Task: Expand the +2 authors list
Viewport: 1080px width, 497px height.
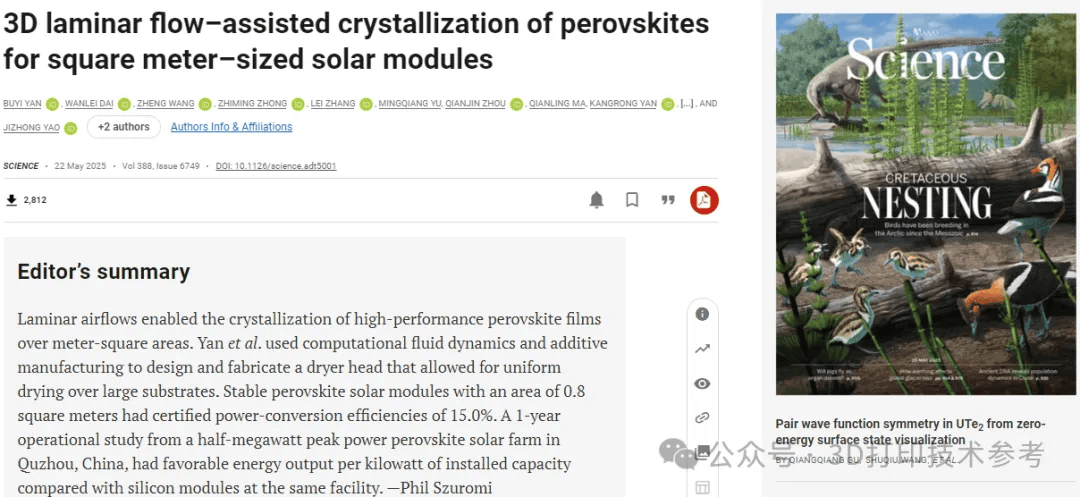Action: point(124,127)
